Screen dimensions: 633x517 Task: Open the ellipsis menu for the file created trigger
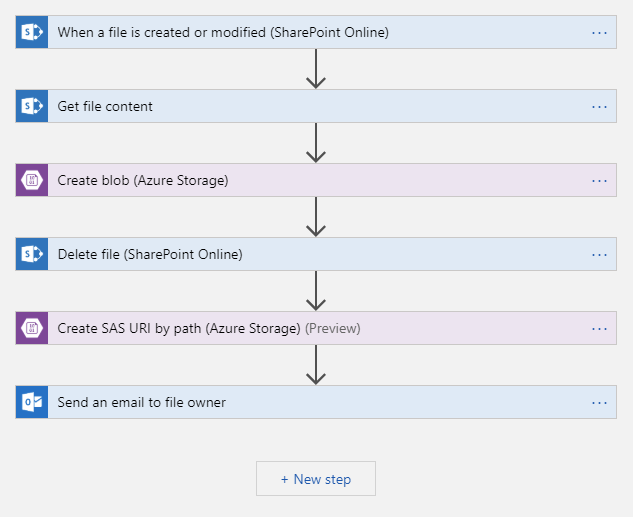(599, 33)
